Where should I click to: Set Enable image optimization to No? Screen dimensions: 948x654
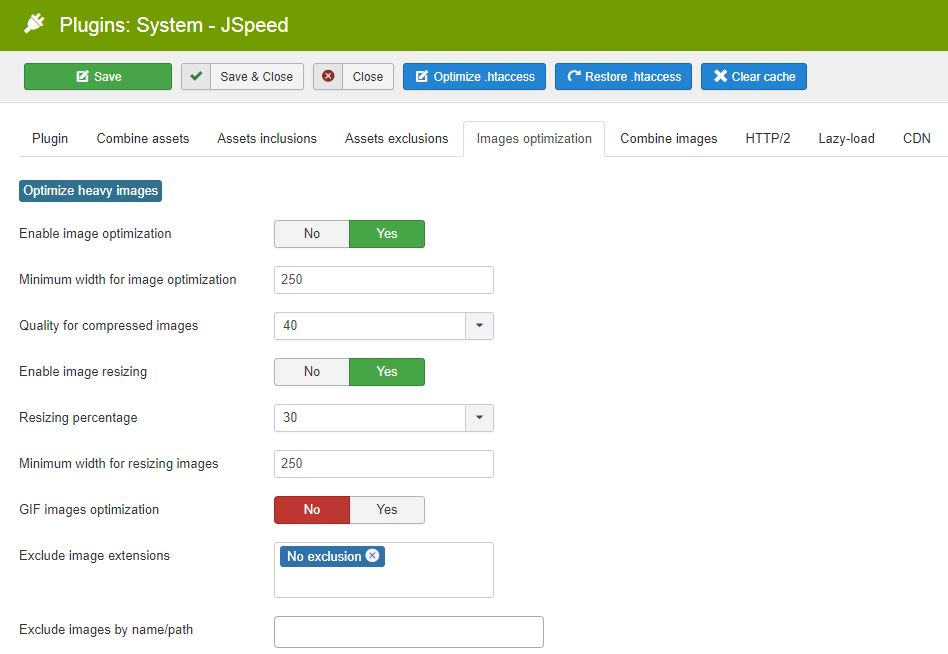pyautogui.click(x=312, y=234)
